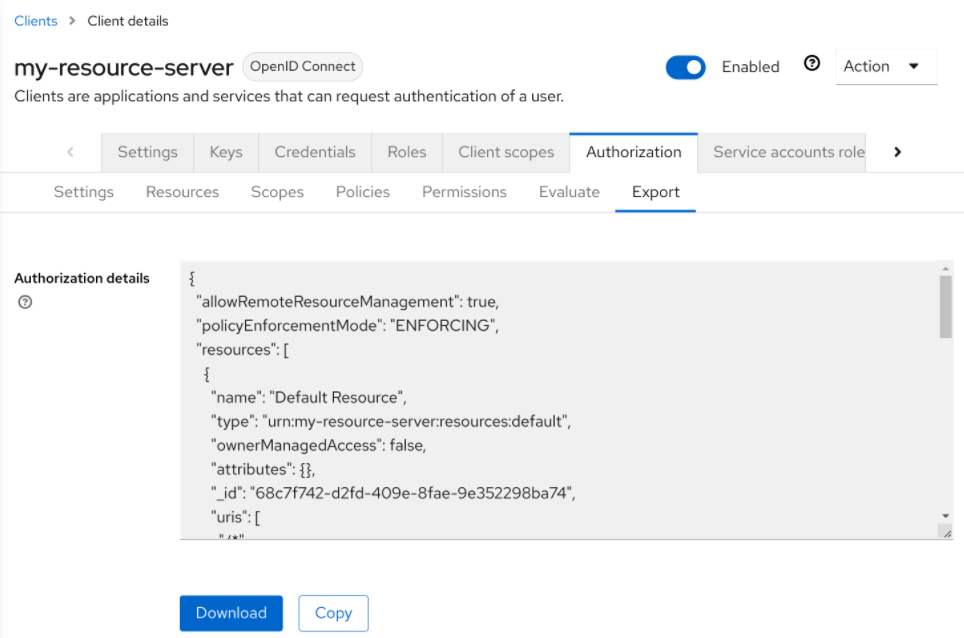Download the authorization details JSON
This screenshot has width=964, height=638.
point(231,613)
